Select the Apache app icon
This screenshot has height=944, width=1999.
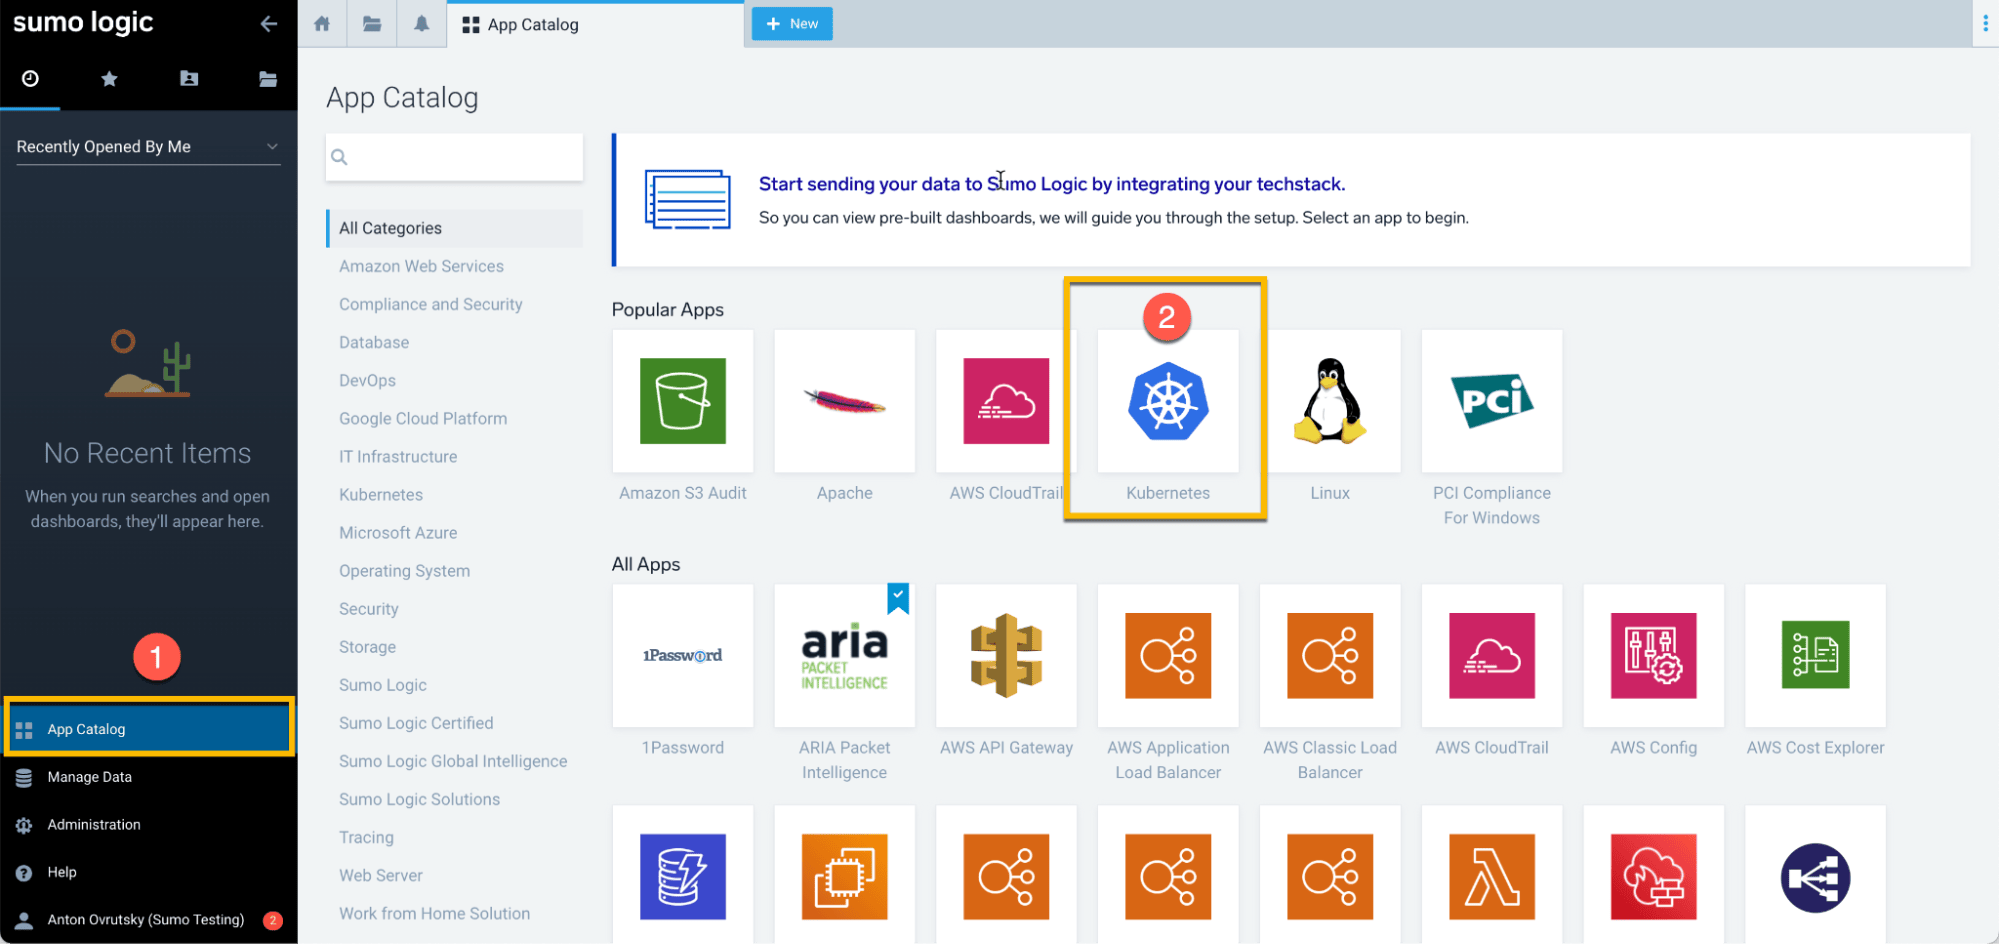(x=844, y=402)
